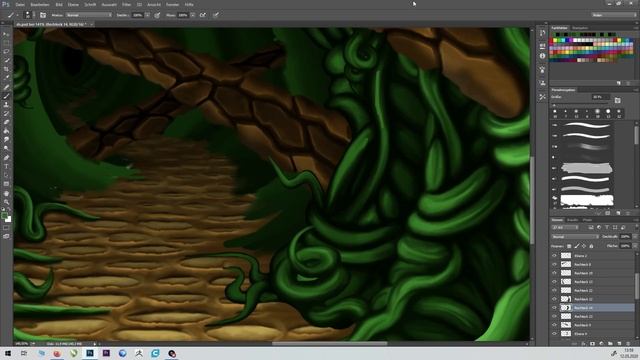Select the Pen tool

[x=6, y=158]
